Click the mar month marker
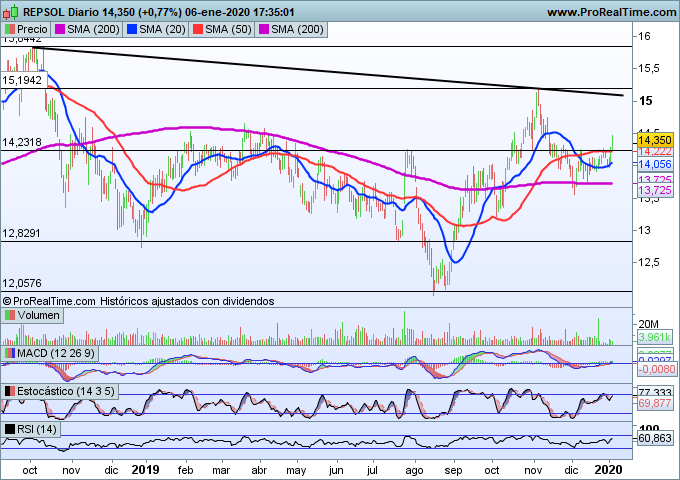 (x=221, y=470)
